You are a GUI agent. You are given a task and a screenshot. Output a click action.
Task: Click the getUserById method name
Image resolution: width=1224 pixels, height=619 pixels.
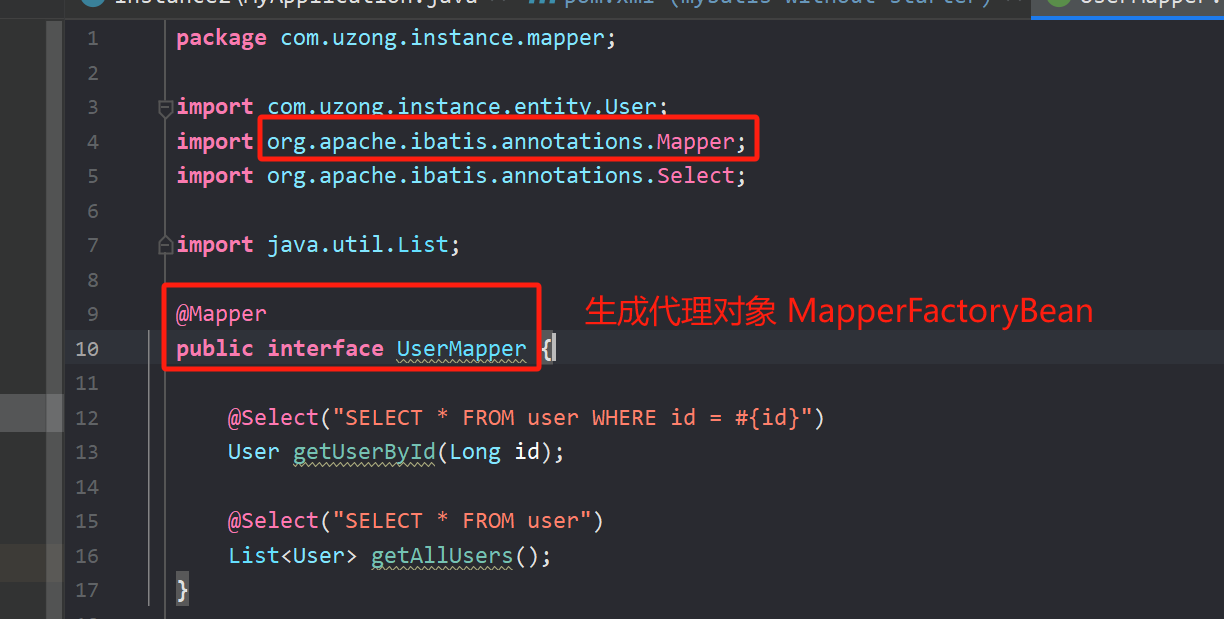(x=364, y=452)
